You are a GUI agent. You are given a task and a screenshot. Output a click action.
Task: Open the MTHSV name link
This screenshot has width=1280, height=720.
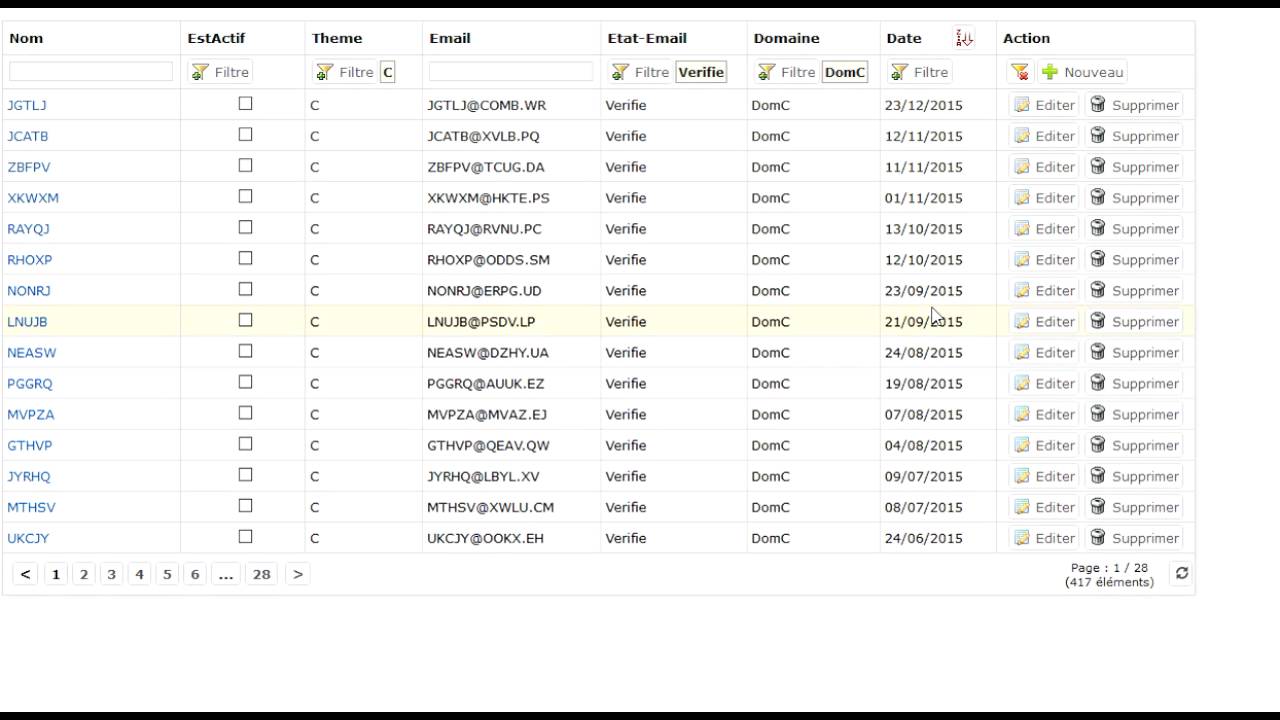pos(32,508)
